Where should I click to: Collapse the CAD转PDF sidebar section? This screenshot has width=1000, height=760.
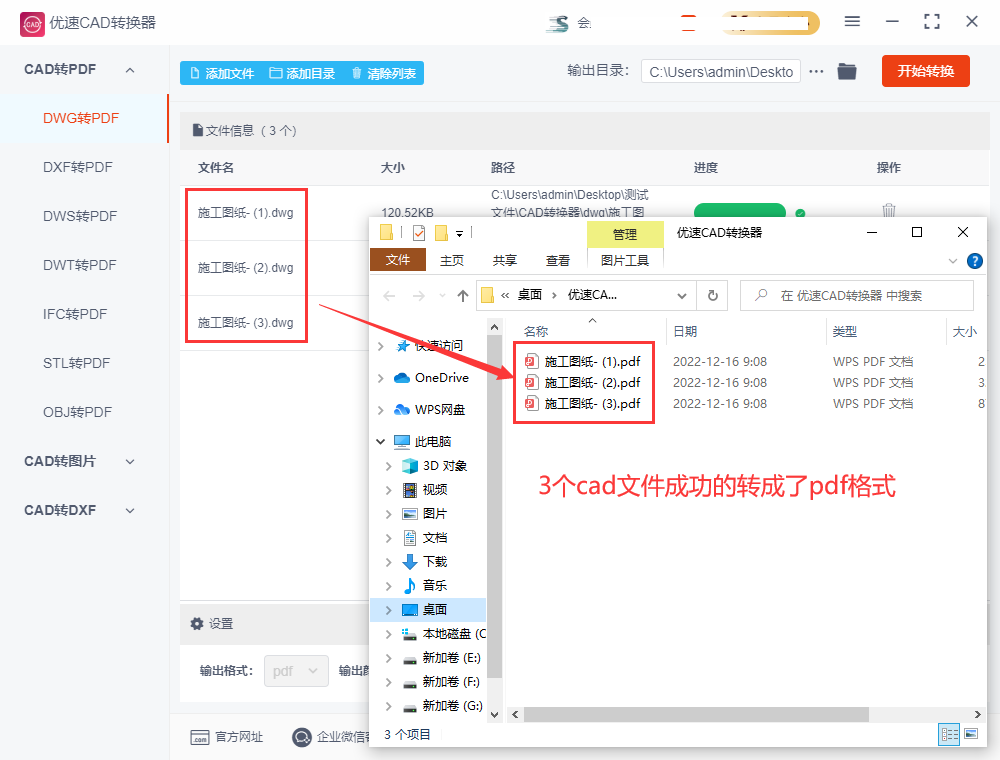click(x=130, y=69)
